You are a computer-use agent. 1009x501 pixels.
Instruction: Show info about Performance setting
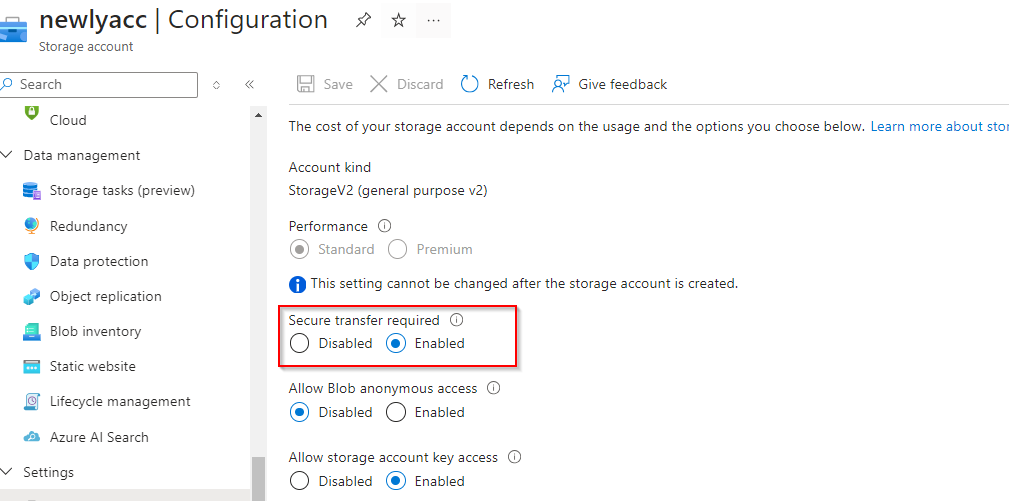[385, 226]
